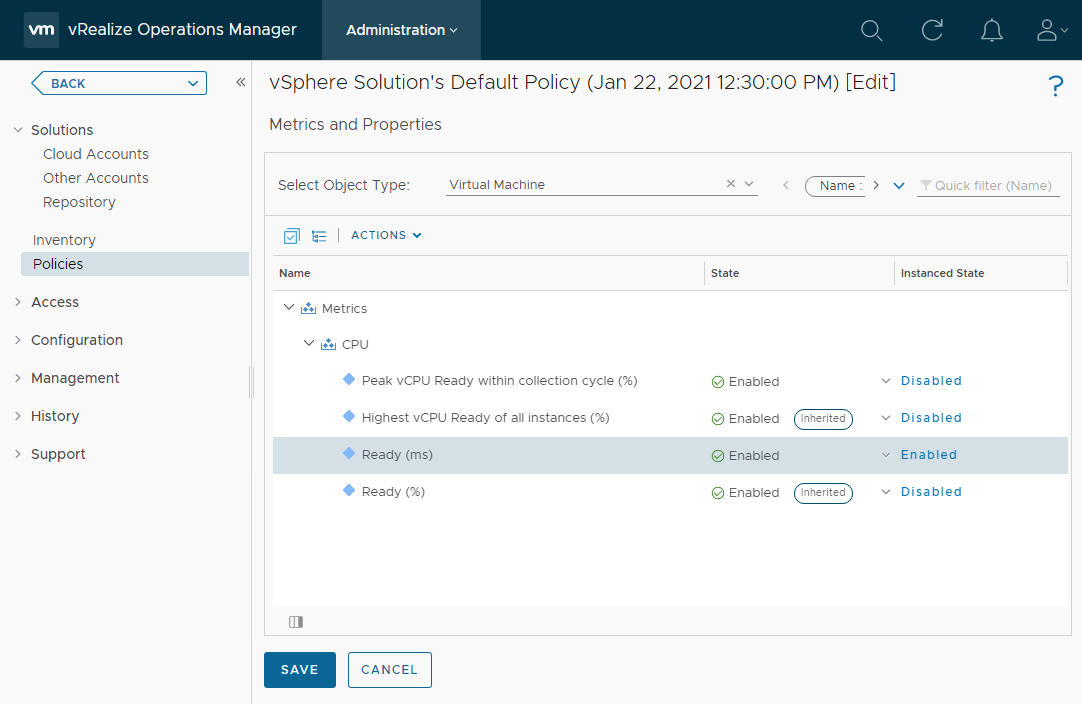Click the SAVE button
This screenshot has height=704, width=1082.
[299, 670]
